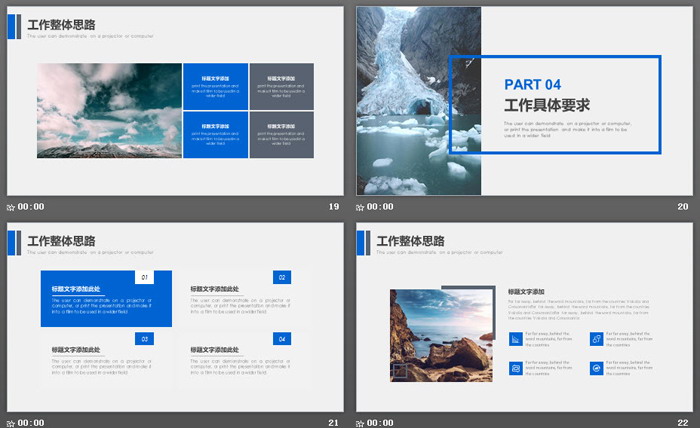Screen dimensions: 700x428
Task: Click the top-left blue square icon on slide 22
Action: [515, 339]
